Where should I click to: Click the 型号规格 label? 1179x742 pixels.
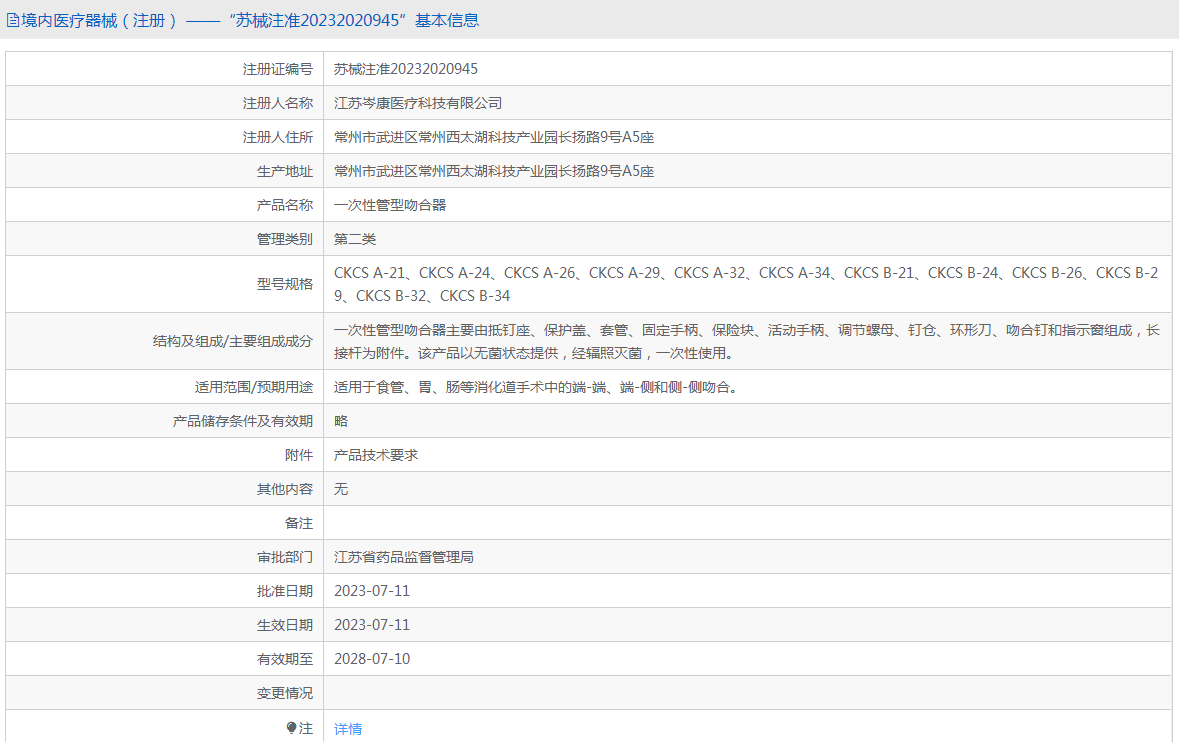tap(284, 284)
